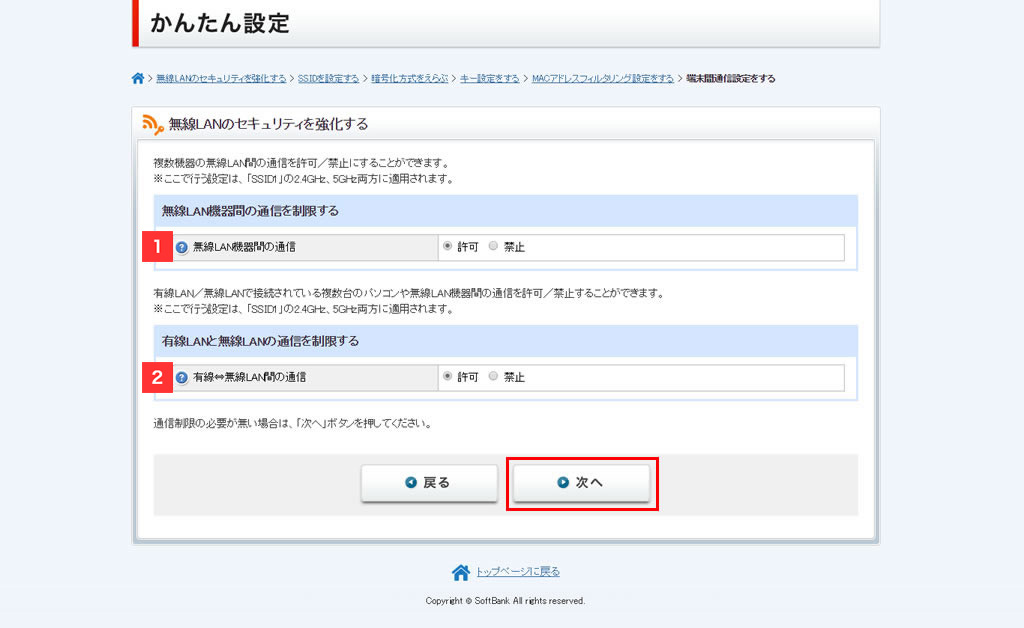Select 許可 for 有線⇔無線LAN間の通信
The height and width of the screenshot is (628, 1024).
click(x=447, y=377)
